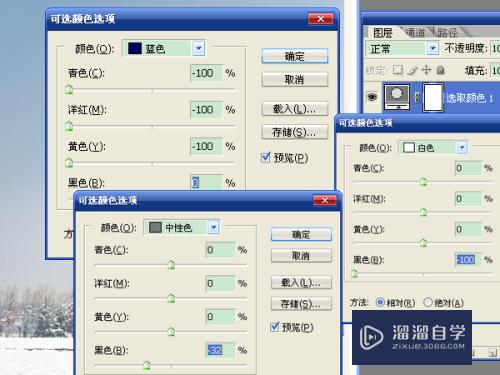The image size is (500, 375).
Task: Switch to the 图层 tab
Action: pyautogui.click(x=382, y=33)
